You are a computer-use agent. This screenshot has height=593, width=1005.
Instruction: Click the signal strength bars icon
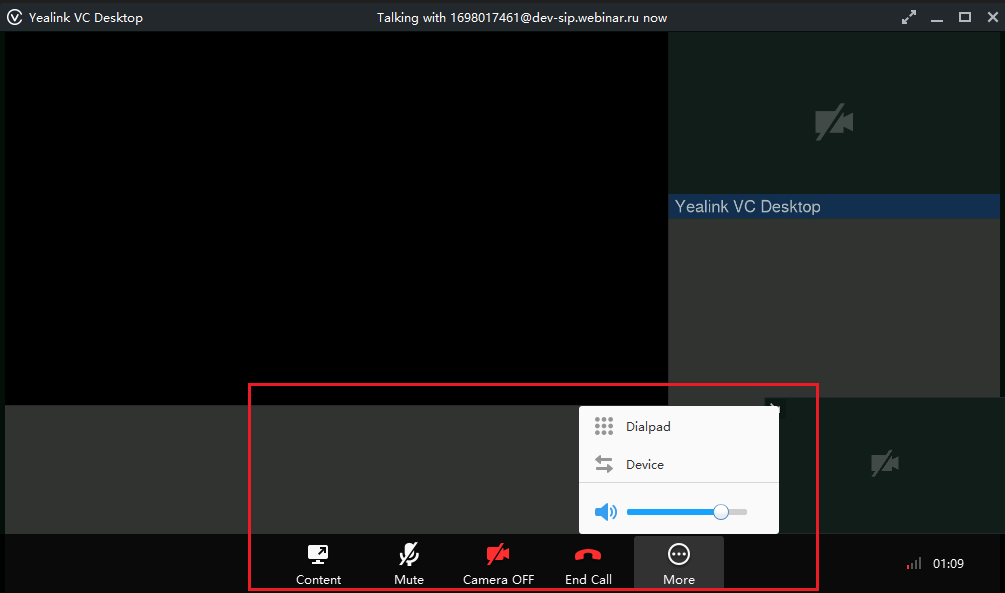(914, 564)
